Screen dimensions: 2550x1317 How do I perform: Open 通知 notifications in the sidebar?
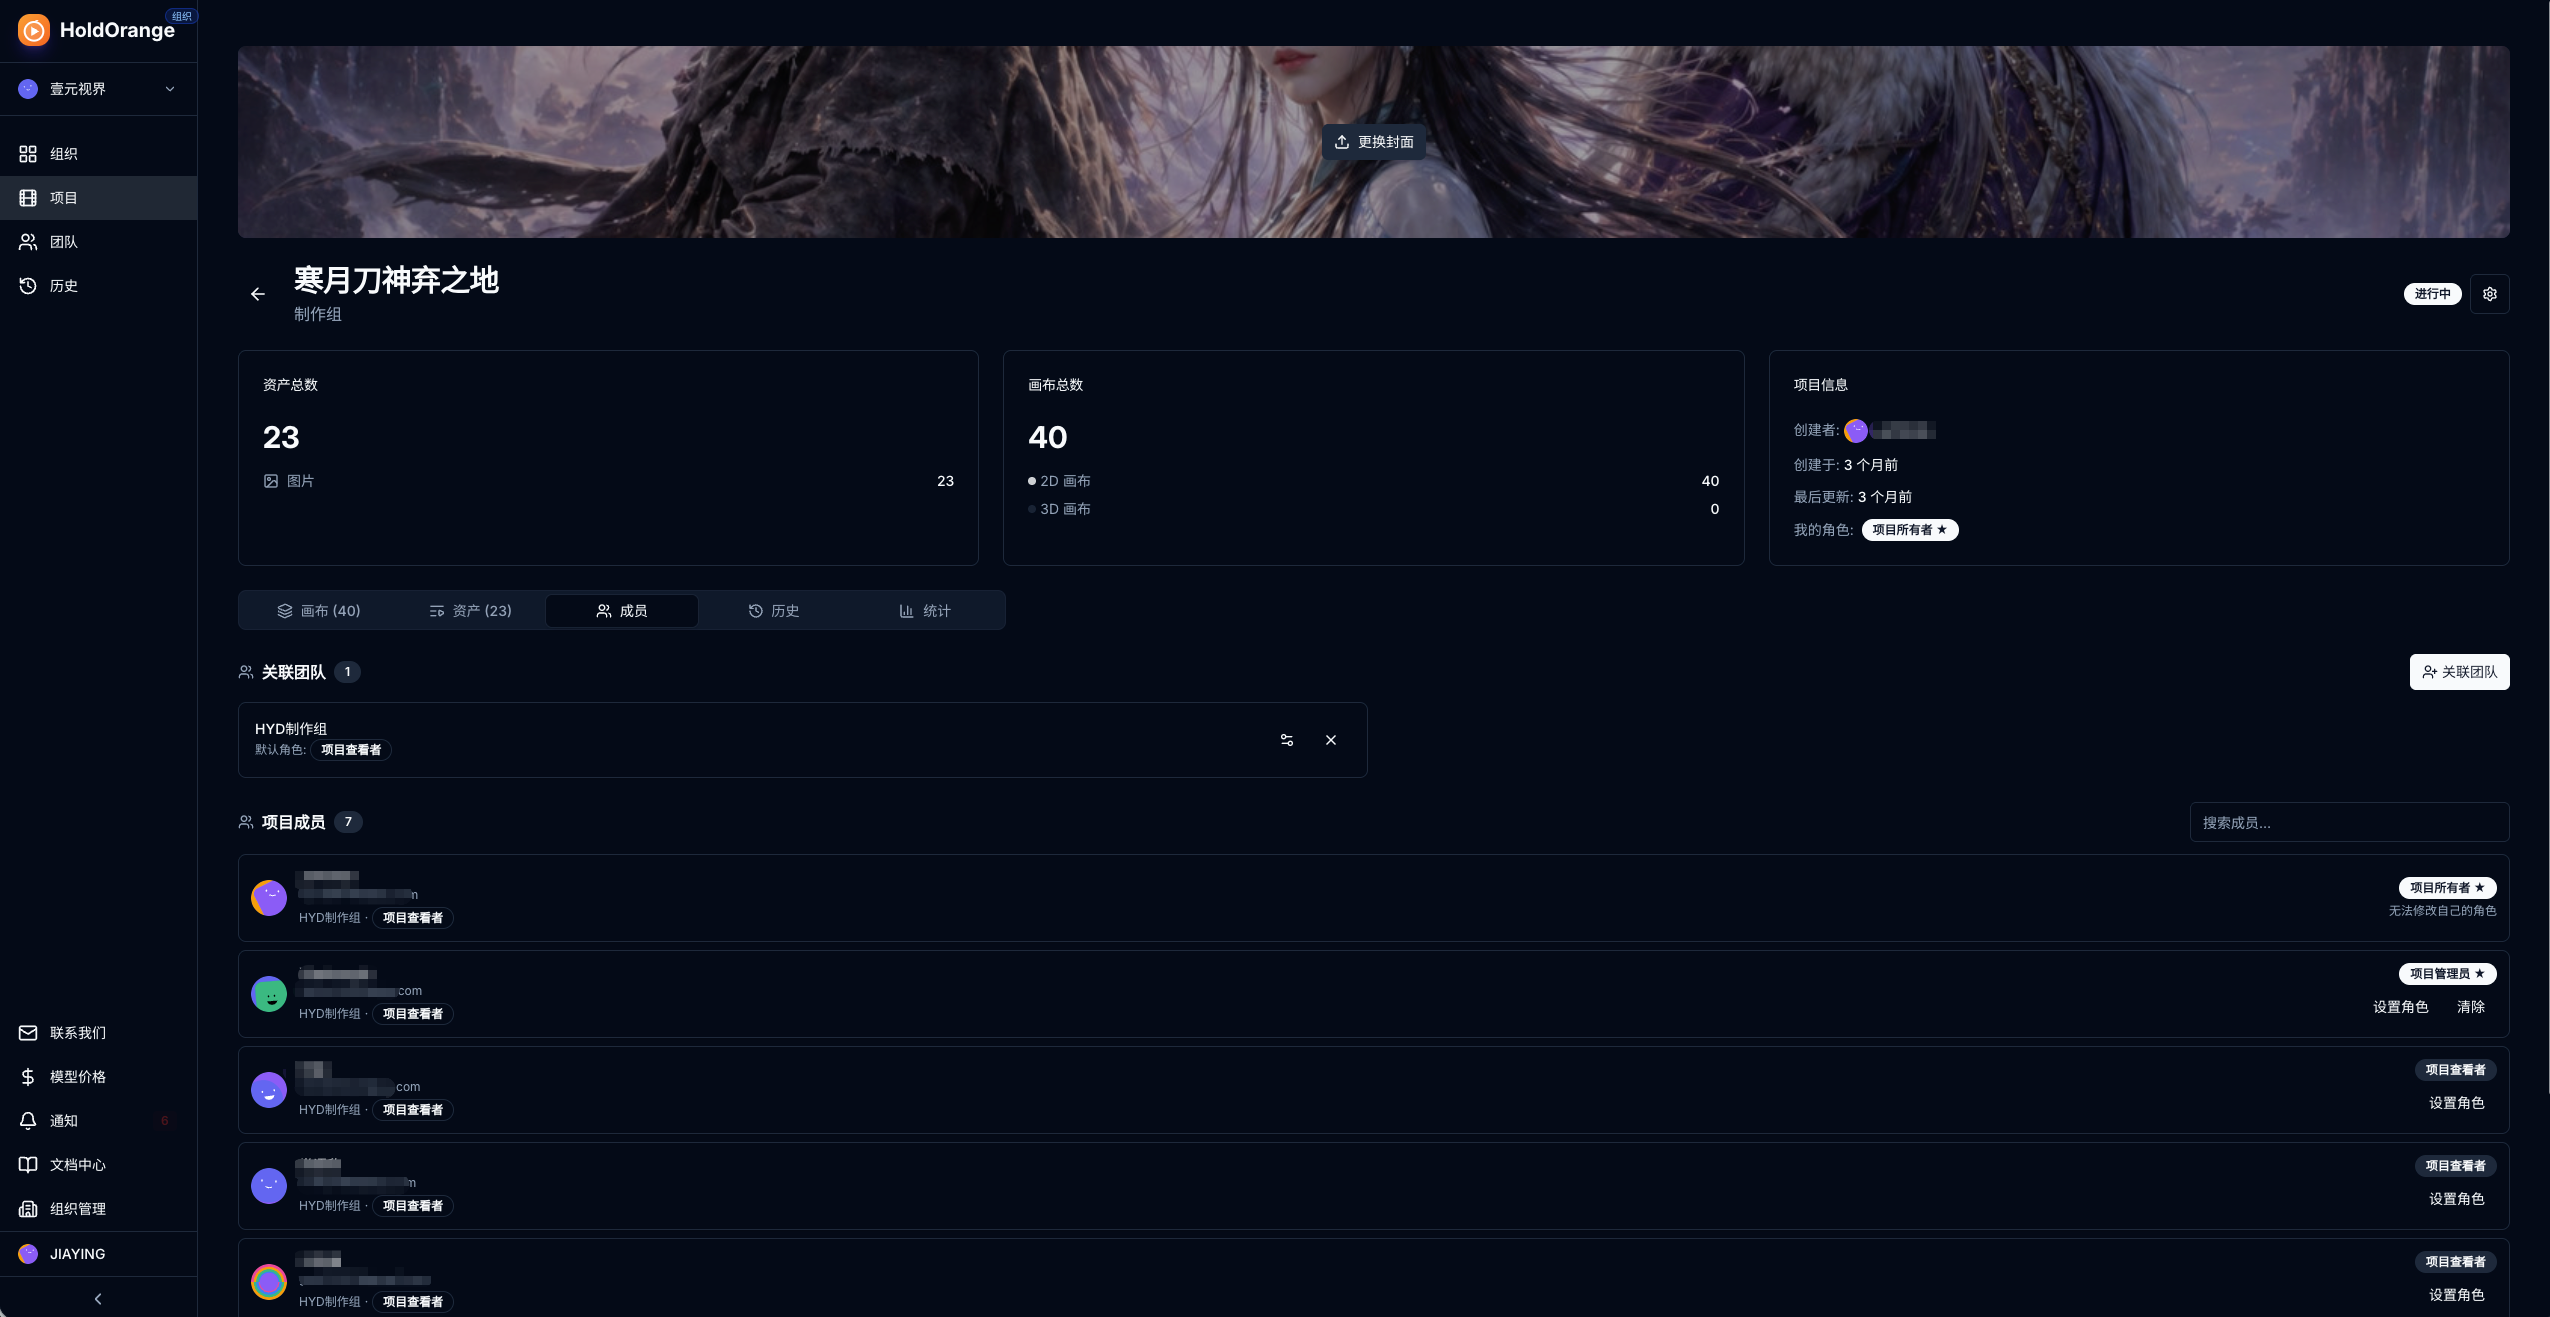98,1121
